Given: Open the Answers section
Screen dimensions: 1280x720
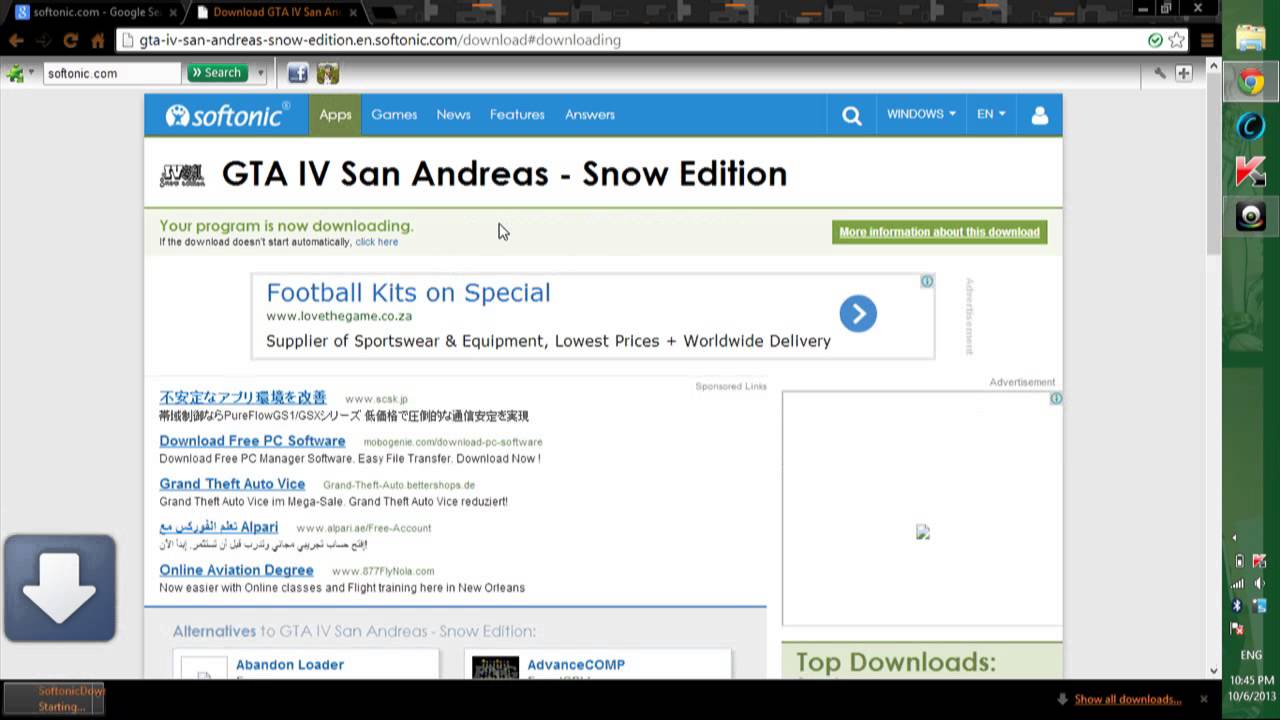Looking at the screenshot, I should point(590,115).
